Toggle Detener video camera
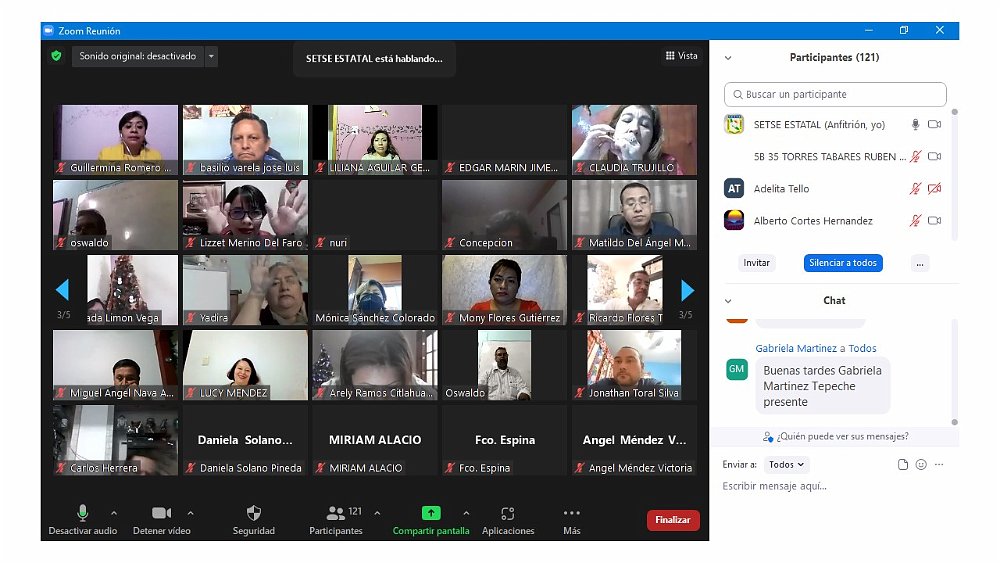The height and width of the screenshot is (563, 1000). (161, 513)
